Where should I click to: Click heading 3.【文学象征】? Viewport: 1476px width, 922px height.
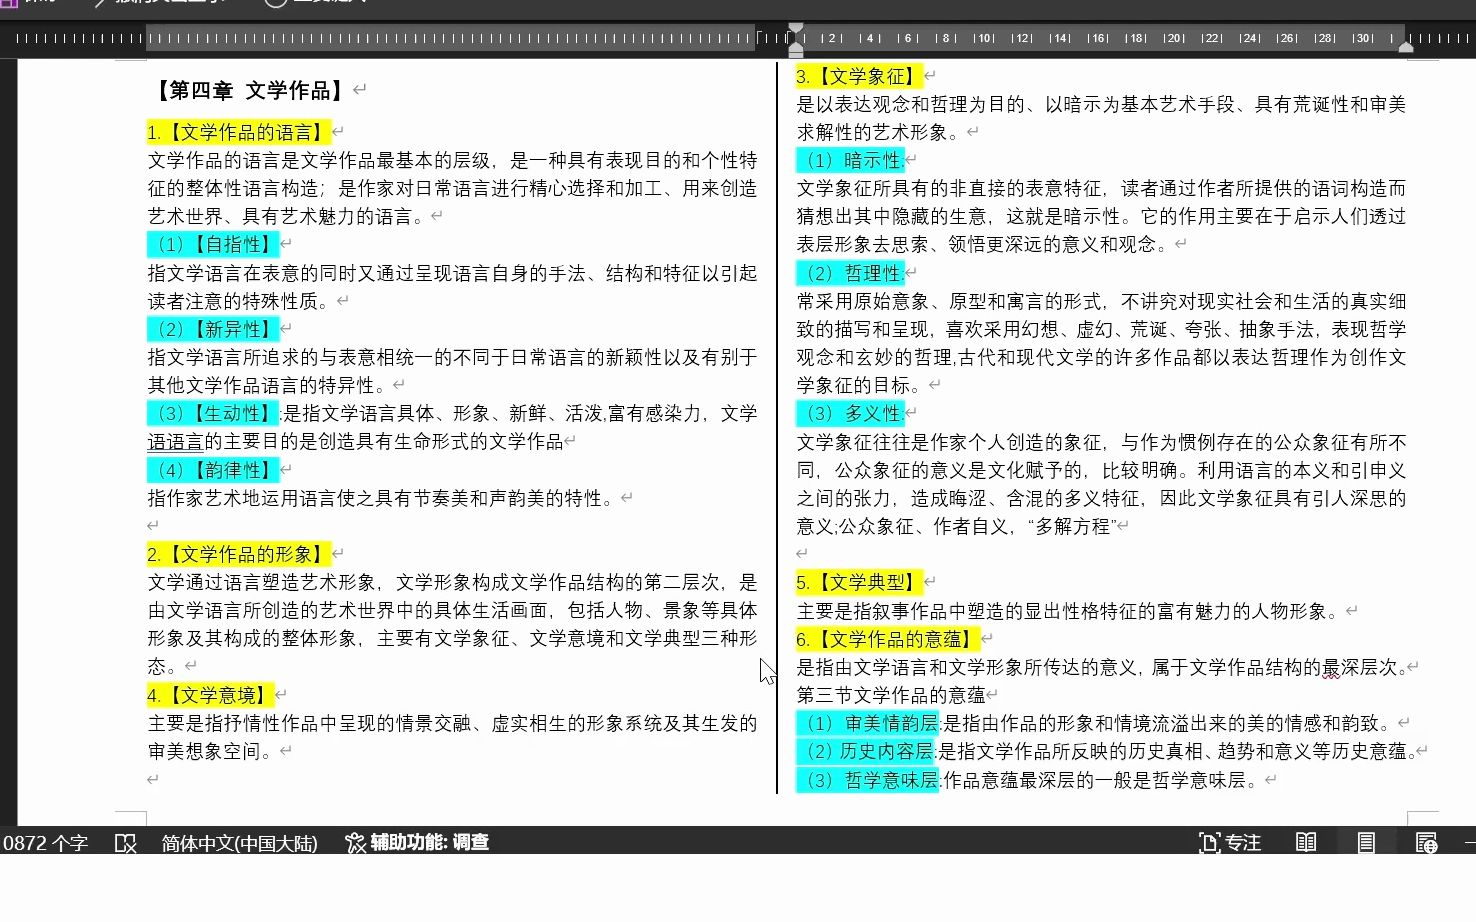[859, 76]
